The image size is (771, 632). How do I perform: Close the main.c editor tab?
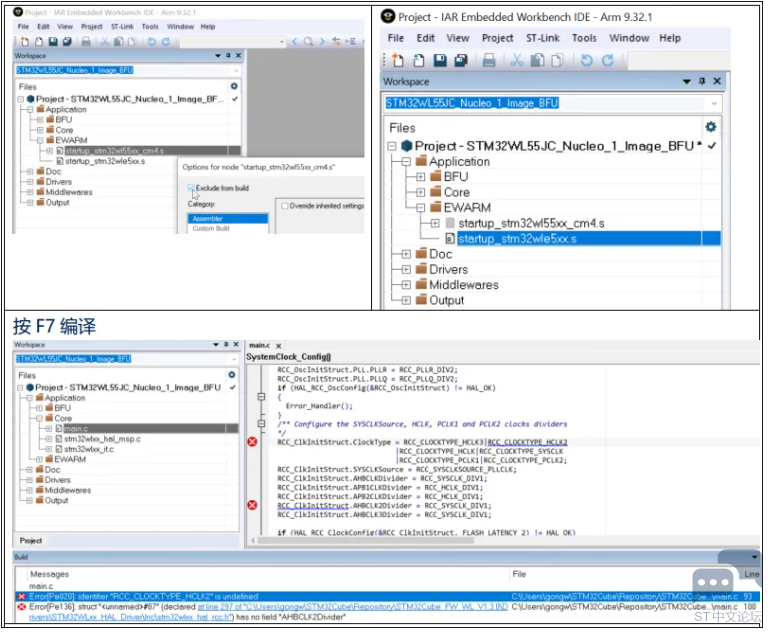(x=278, y=346)
